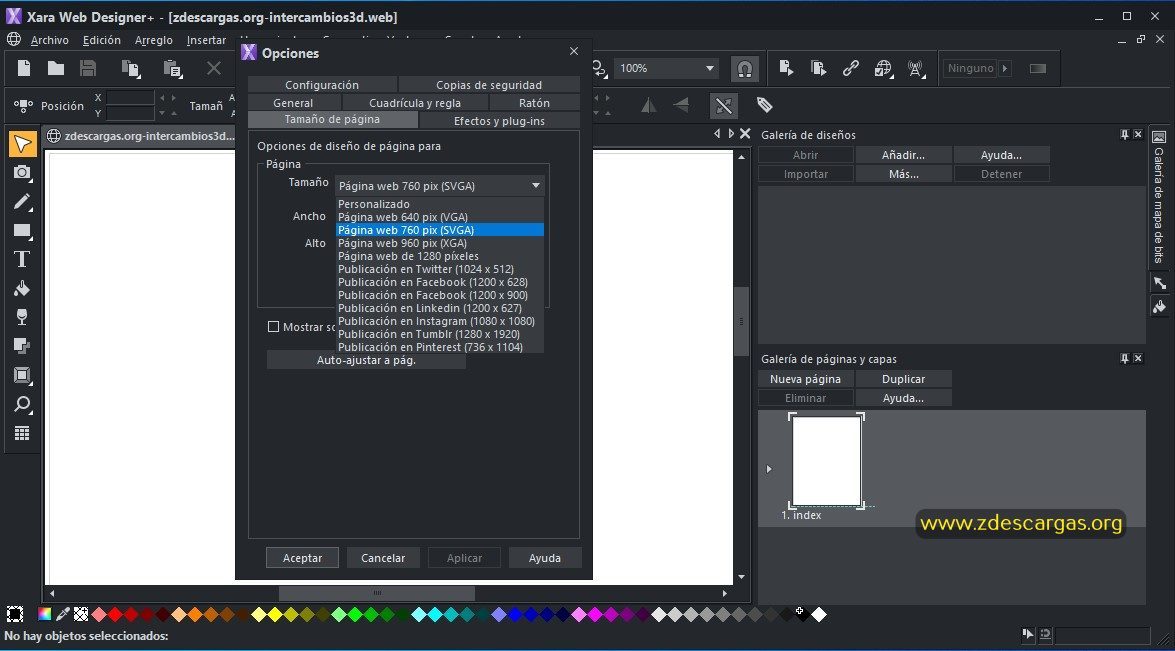The width and height of the screenshot is (1175, 651).
Task: Open the color editor icon
Action: [x=45, y=614]
